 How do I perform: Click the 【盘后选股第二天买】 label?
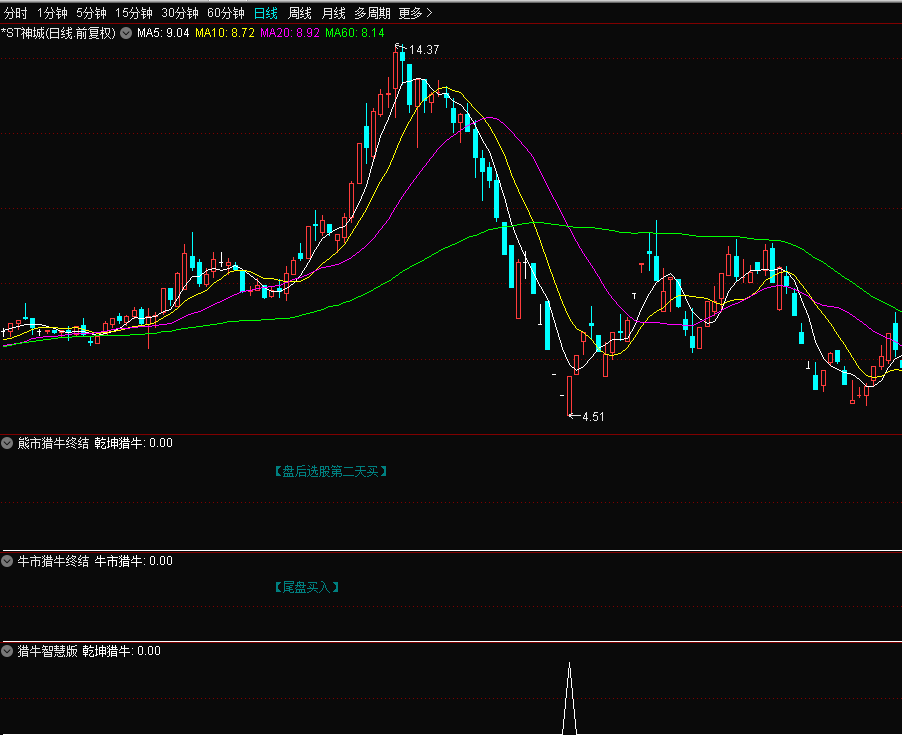pyautogui.click(x=331, y=472)
